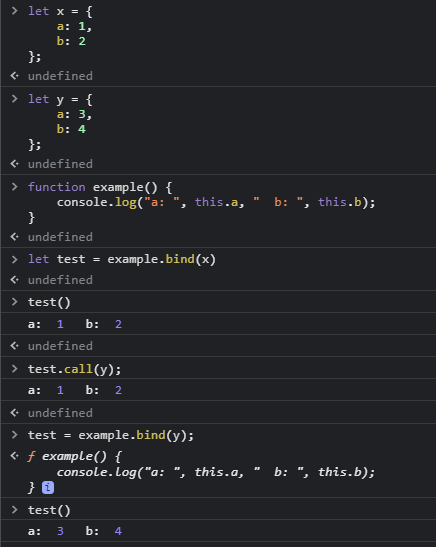
Task: Click the input chevron beside 'test = example.bind(y);'
Action: (x=14, y=435)
